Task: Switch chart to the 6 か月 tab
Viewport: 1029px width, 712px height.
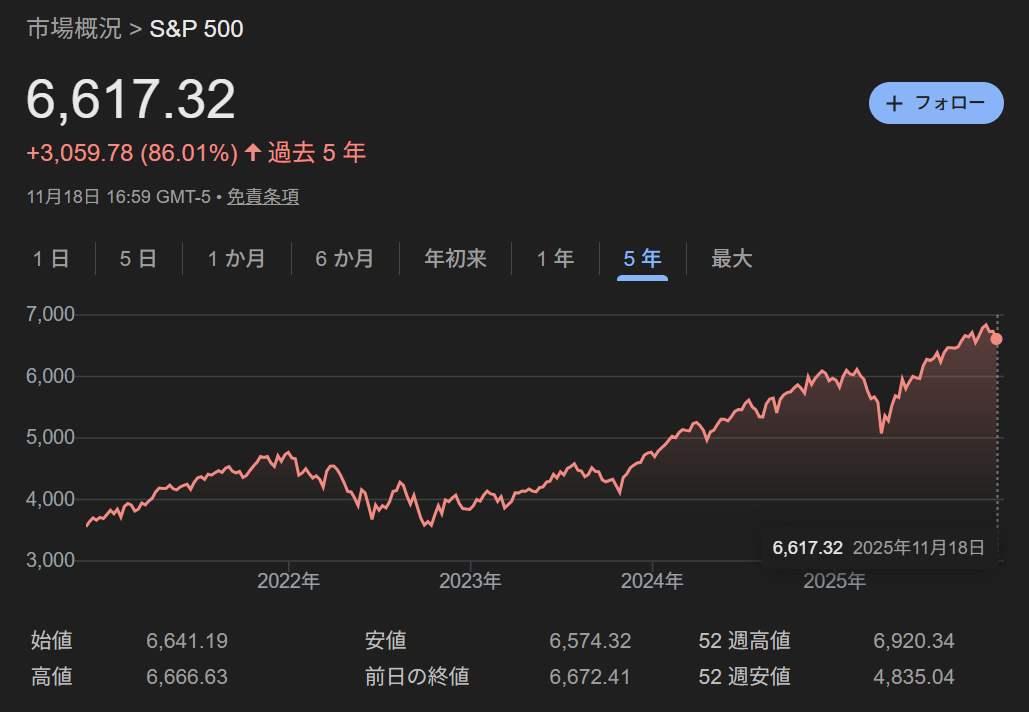Action: [344, 259]
